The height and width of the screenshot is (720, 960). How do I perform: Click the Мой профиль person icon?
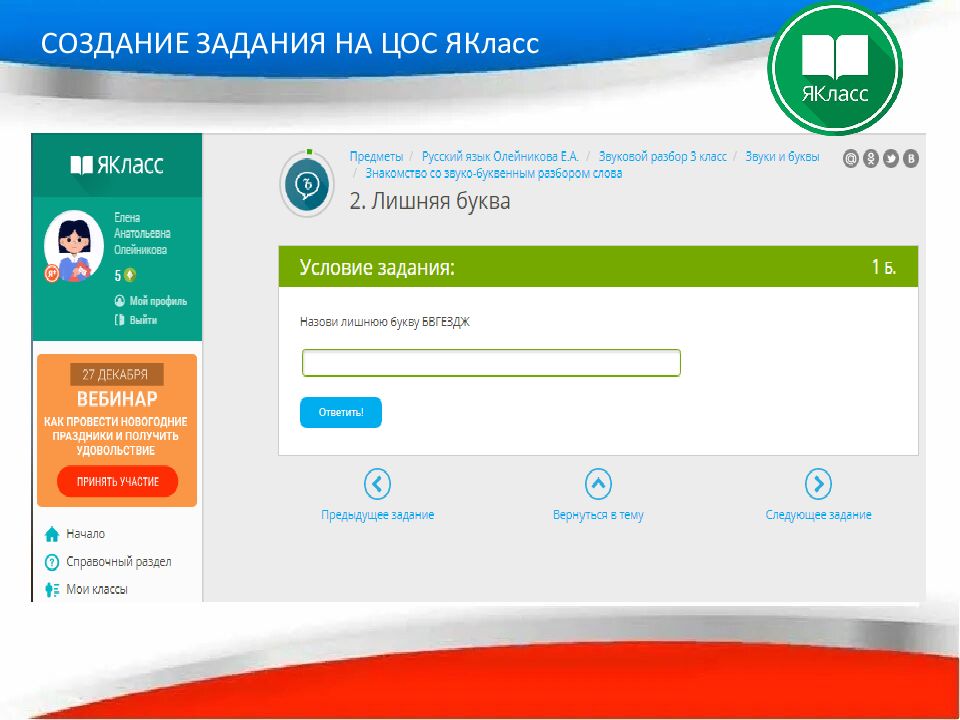click(x=120, y=301)
